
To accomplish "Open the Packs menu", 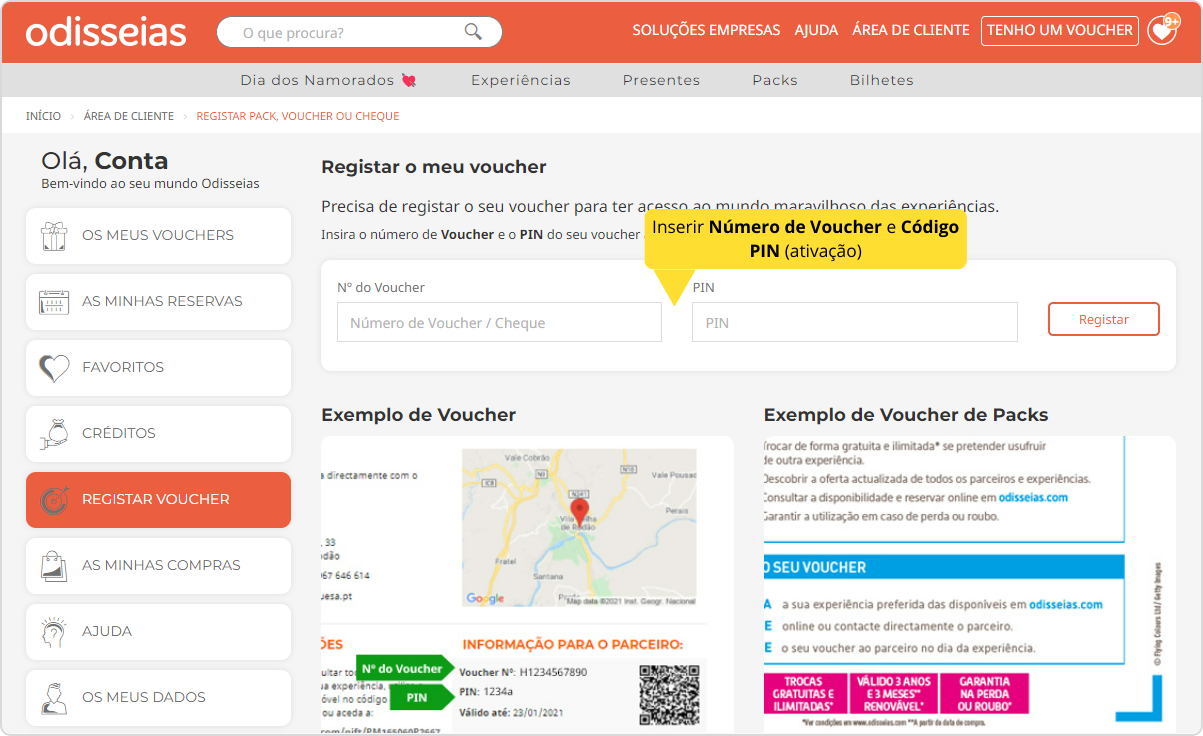I will pos(775,80).
